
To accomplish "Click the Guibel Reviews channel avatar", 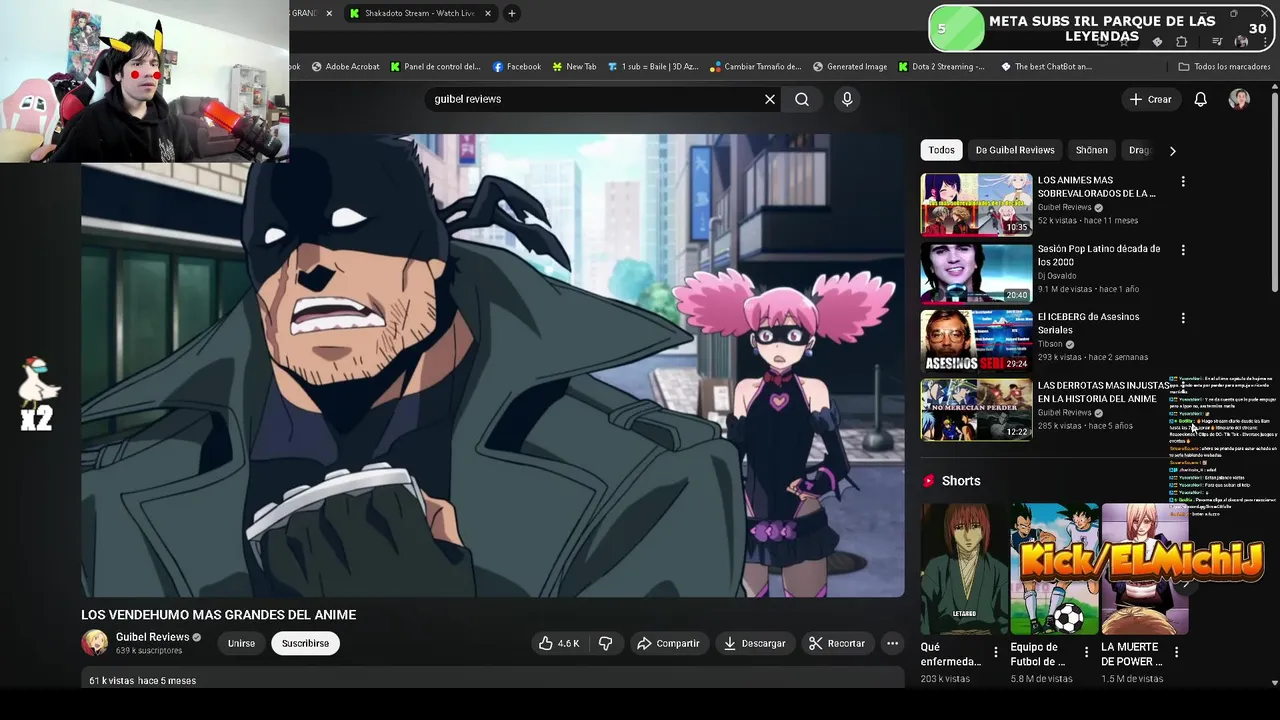I will click(x=95, y=643).
